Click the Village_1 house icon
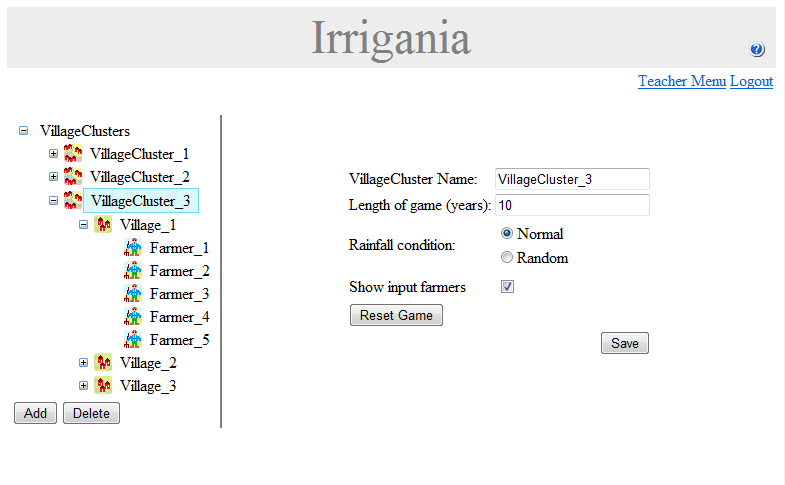The image size is (785, 485). click(103, 225)
